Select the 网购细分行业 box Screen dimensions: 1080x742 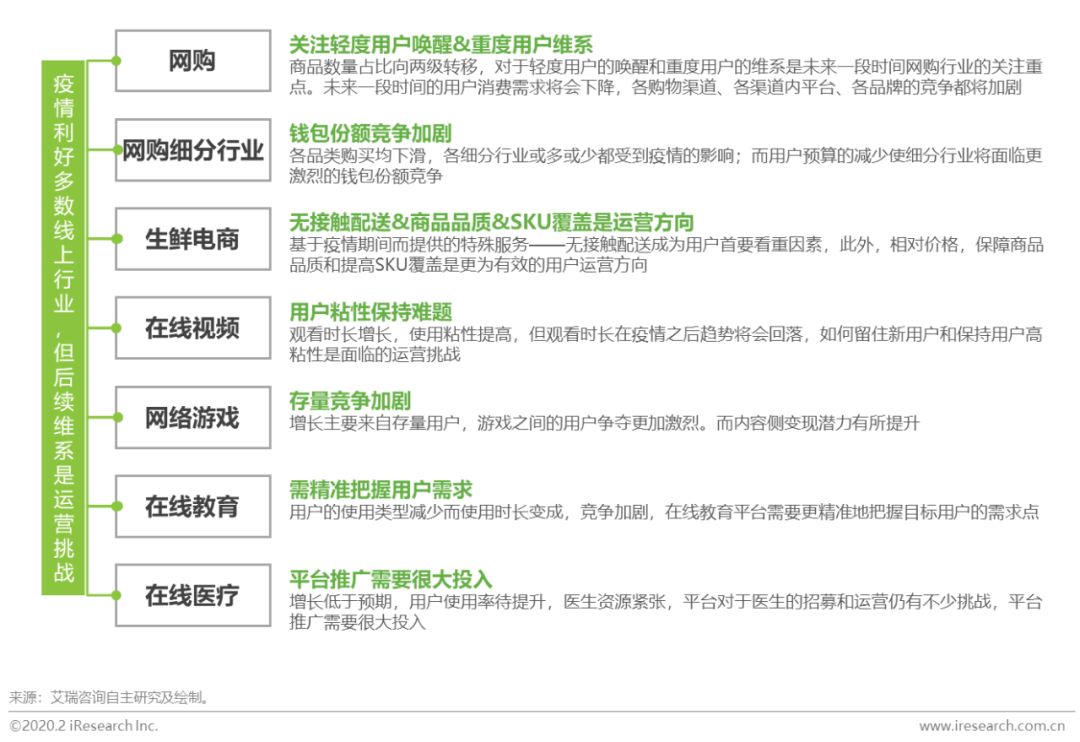(x=192, y=151)
